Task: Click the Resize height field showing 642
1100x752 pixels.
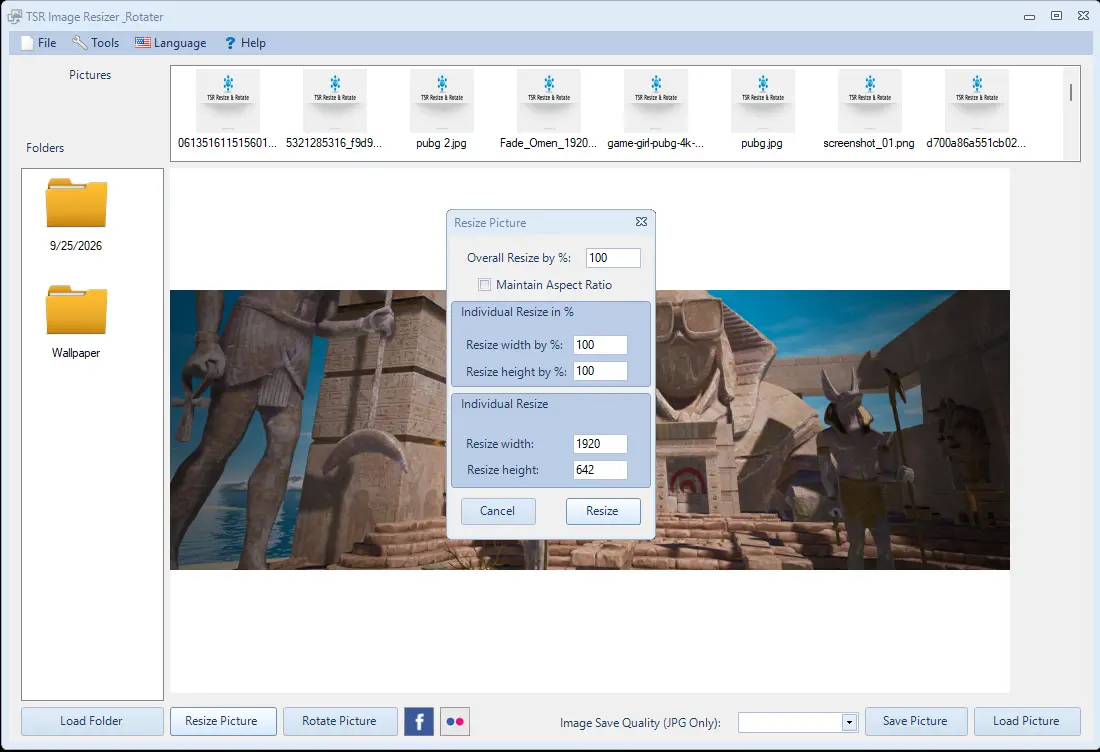Action: click(x=600, y=470)
